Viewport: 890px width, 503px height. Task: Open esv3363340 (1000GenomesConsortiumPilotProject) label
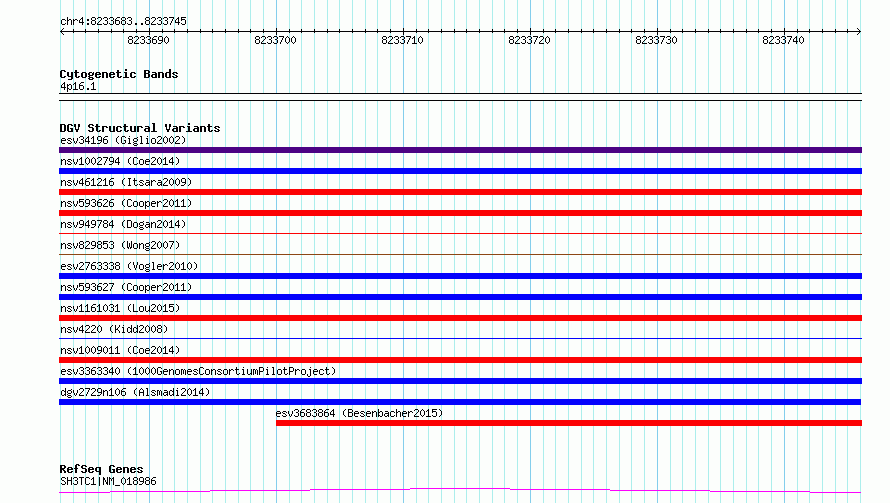click(x=198, y=371)
